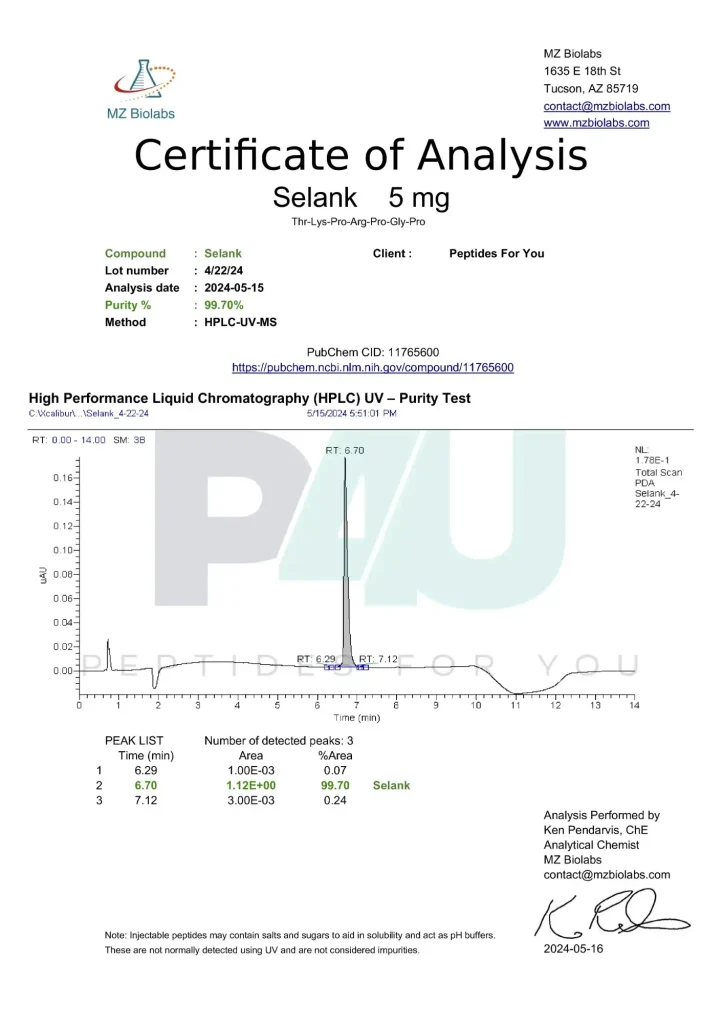Screen dimensions: 723x1024
Task: Click the file path 'C:\Xcalibur\...\Selank_4-22-24'
Action: coord(88,413)
